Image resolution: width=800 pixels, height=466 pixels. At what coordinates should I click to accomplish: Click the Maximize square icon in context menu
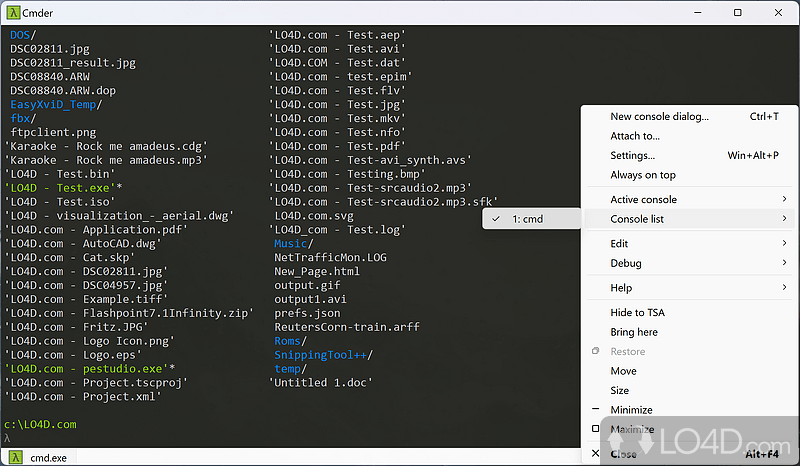tap(595, 429)
